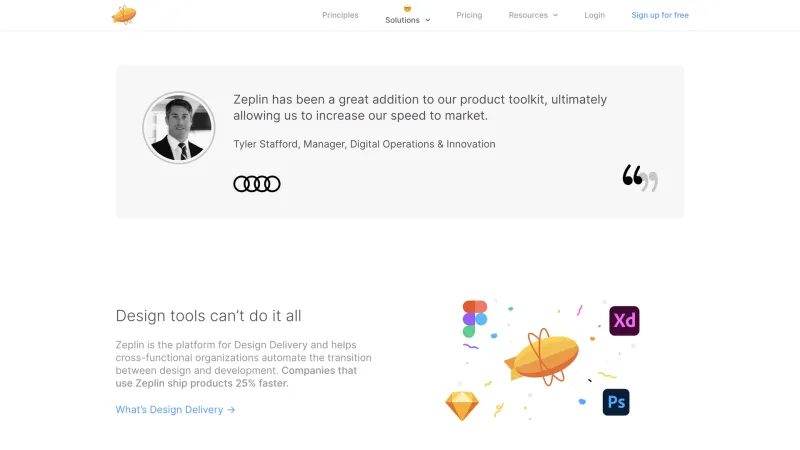The width and height of the screenshot is (800, 450).
Task: Click the black quotation mark icon
Action: (x=632, y=175)
